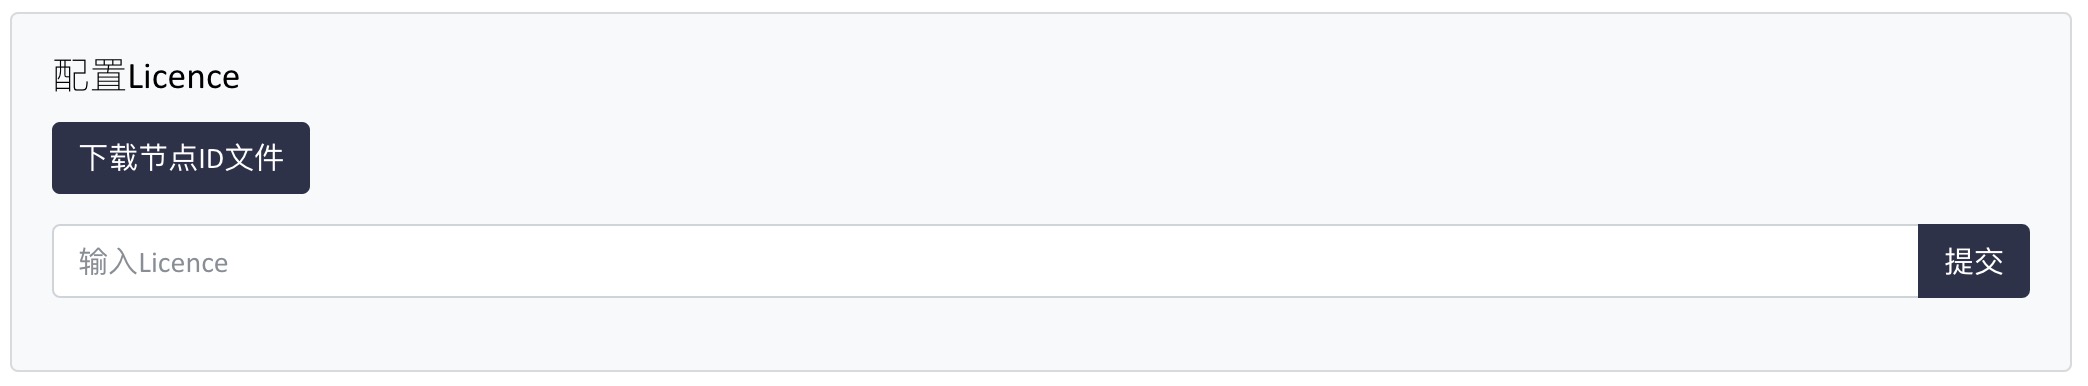2088x386 pixels.
Task: Confirm Licence by clicking 提交
Action: [1973, 261]
